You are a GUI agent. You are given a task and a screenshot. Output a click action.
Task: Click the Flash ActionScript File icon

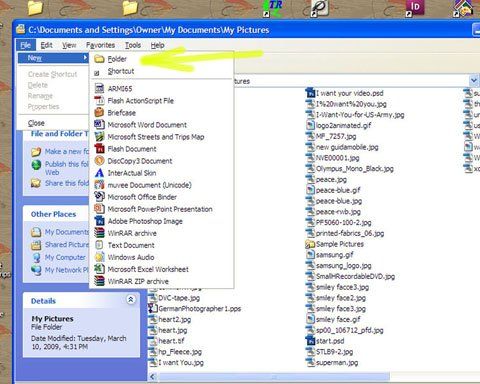pos(99,100)
